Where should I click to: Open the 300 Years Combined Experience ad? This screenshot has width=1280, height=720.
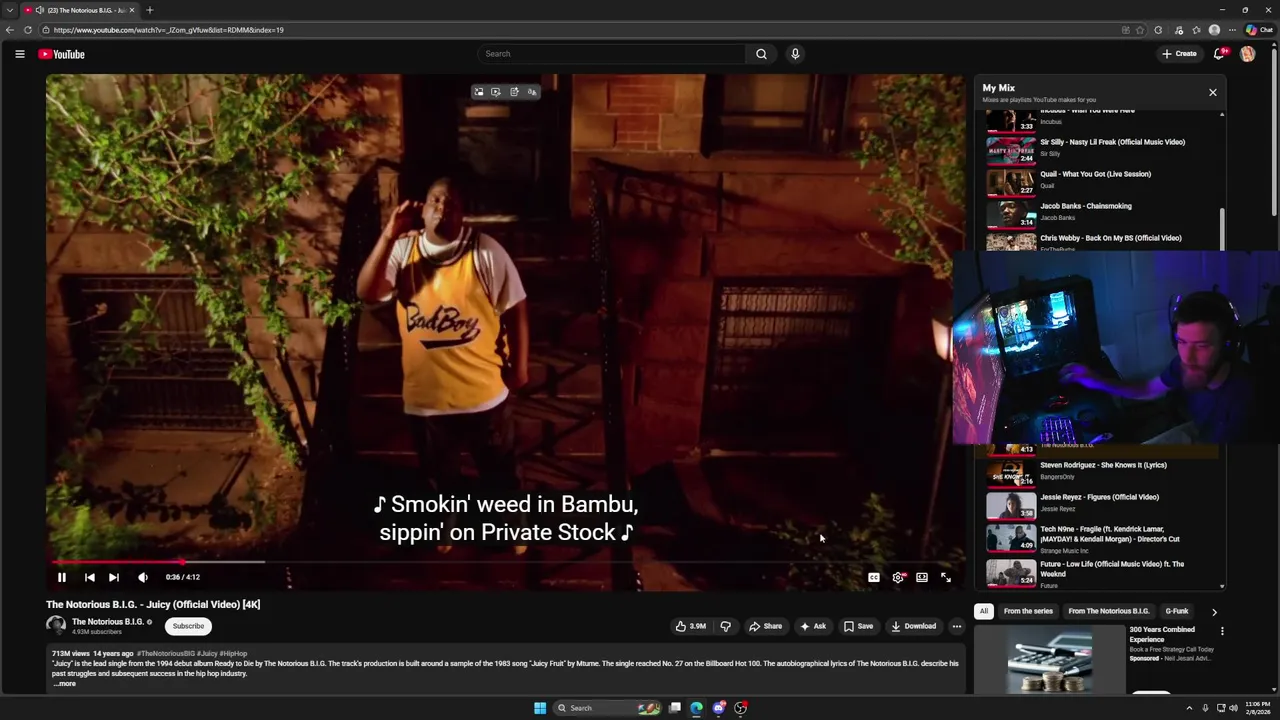tap(1162, 634)
